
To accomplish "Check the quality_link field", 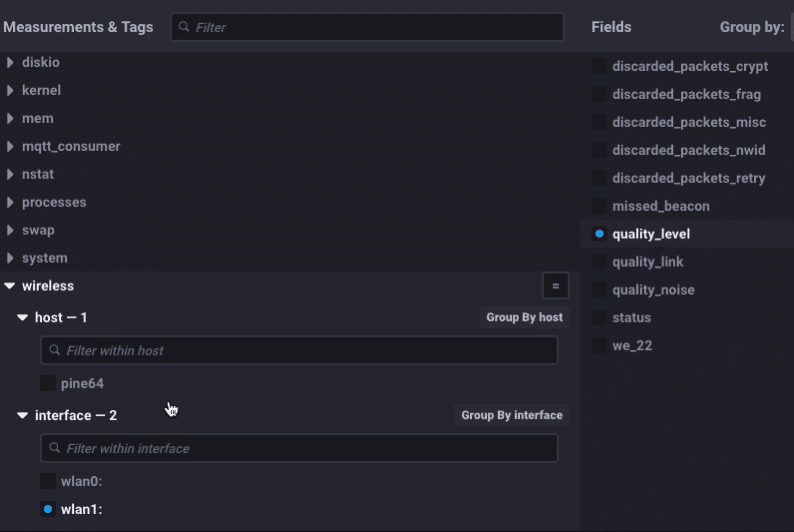I will [x=599, y=262].
